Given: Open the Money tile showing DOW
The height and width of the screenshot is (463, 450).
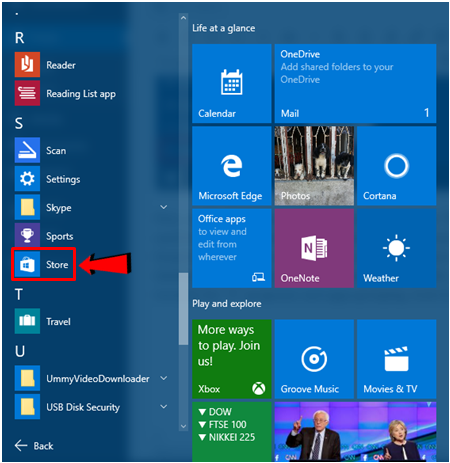Looking at the screenshot, I should tap(232, 432).
